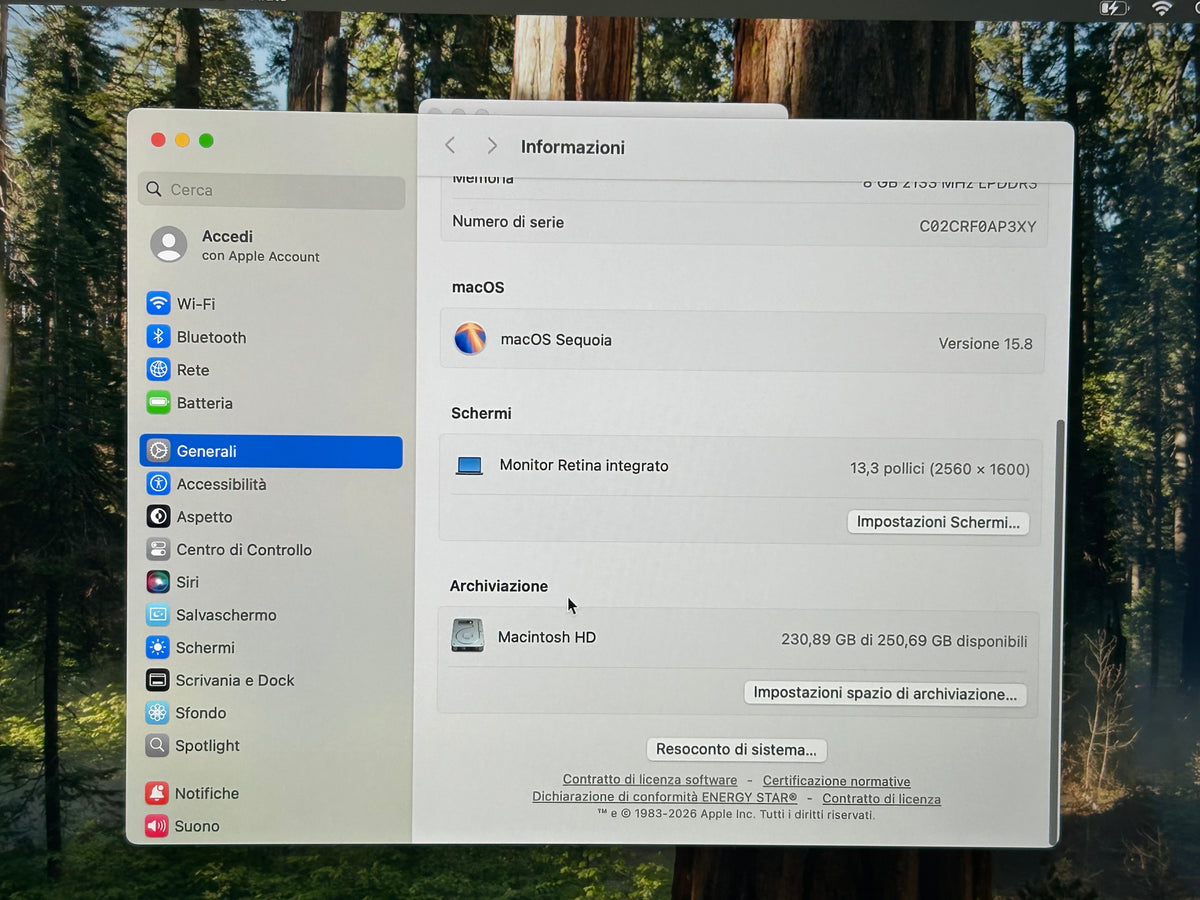
Task: Open the Contratto di licenza link
Action: coord(881,799)
